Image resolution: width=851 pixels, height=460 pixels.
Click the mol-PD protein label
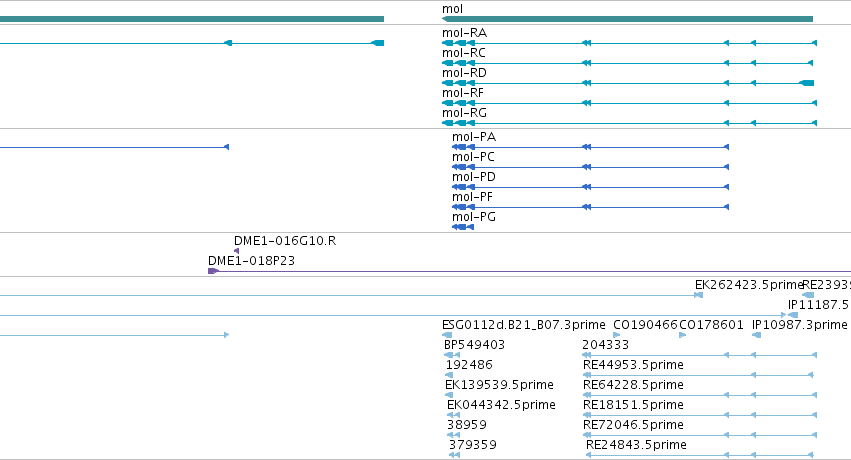coord(474,177)
